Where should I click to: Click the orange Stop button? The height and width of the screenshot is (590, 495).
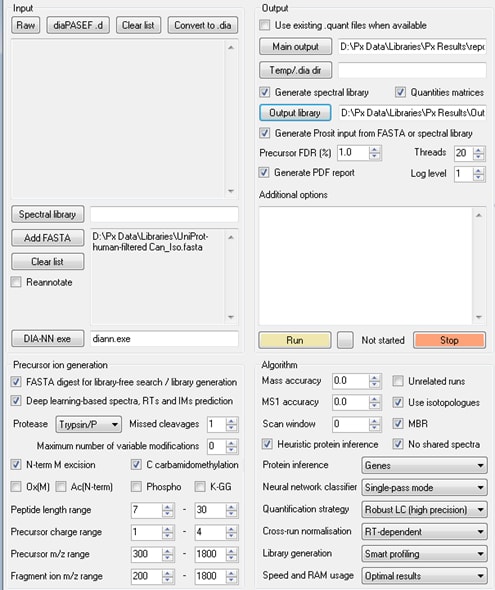(x=449, y=340)
